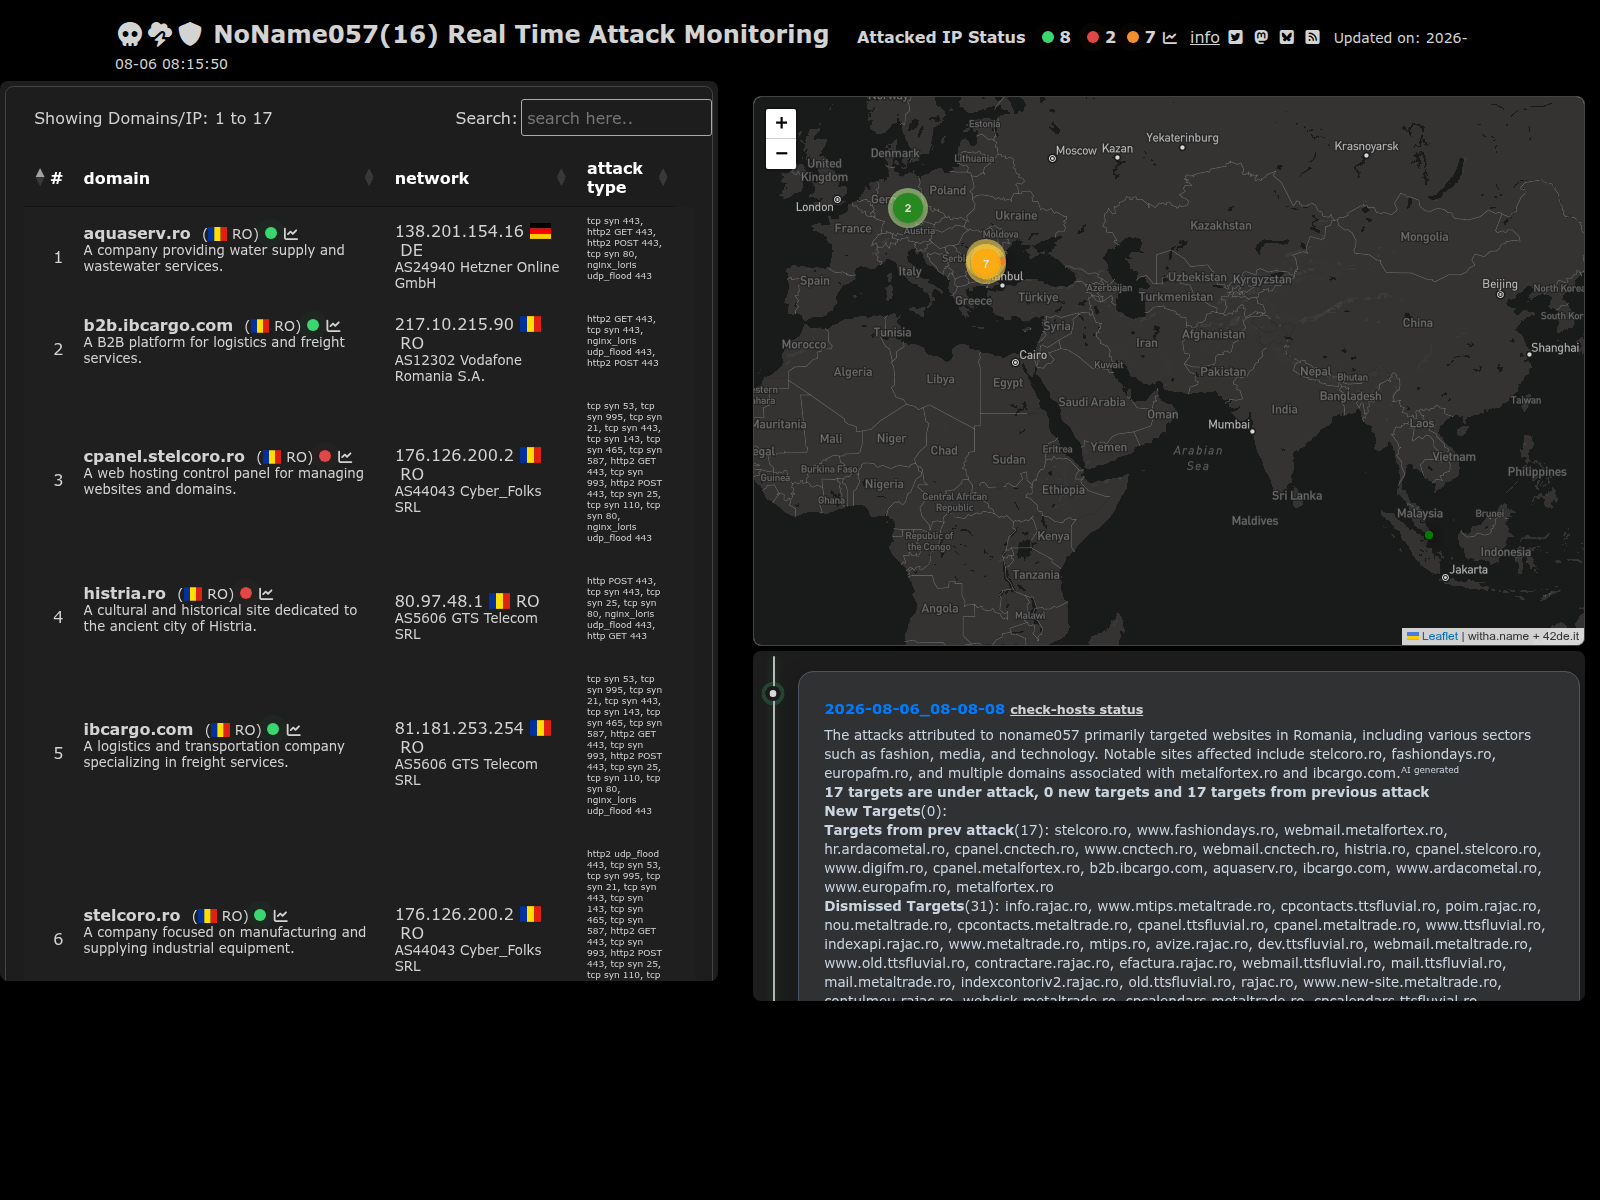Focus the domain search field
This screenshot has height=1200, width=1600.
pyautogui.click(x=616, y=118)
